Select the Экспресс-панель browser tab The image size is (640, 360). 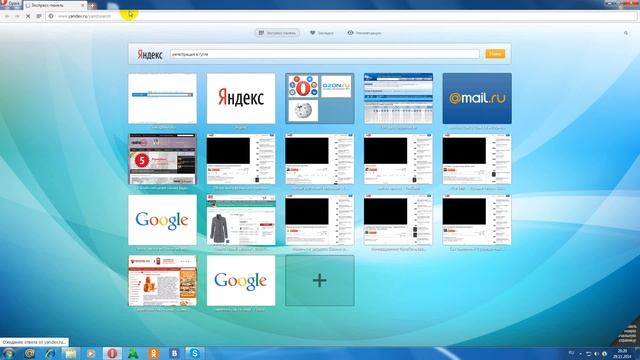point(55,5)
